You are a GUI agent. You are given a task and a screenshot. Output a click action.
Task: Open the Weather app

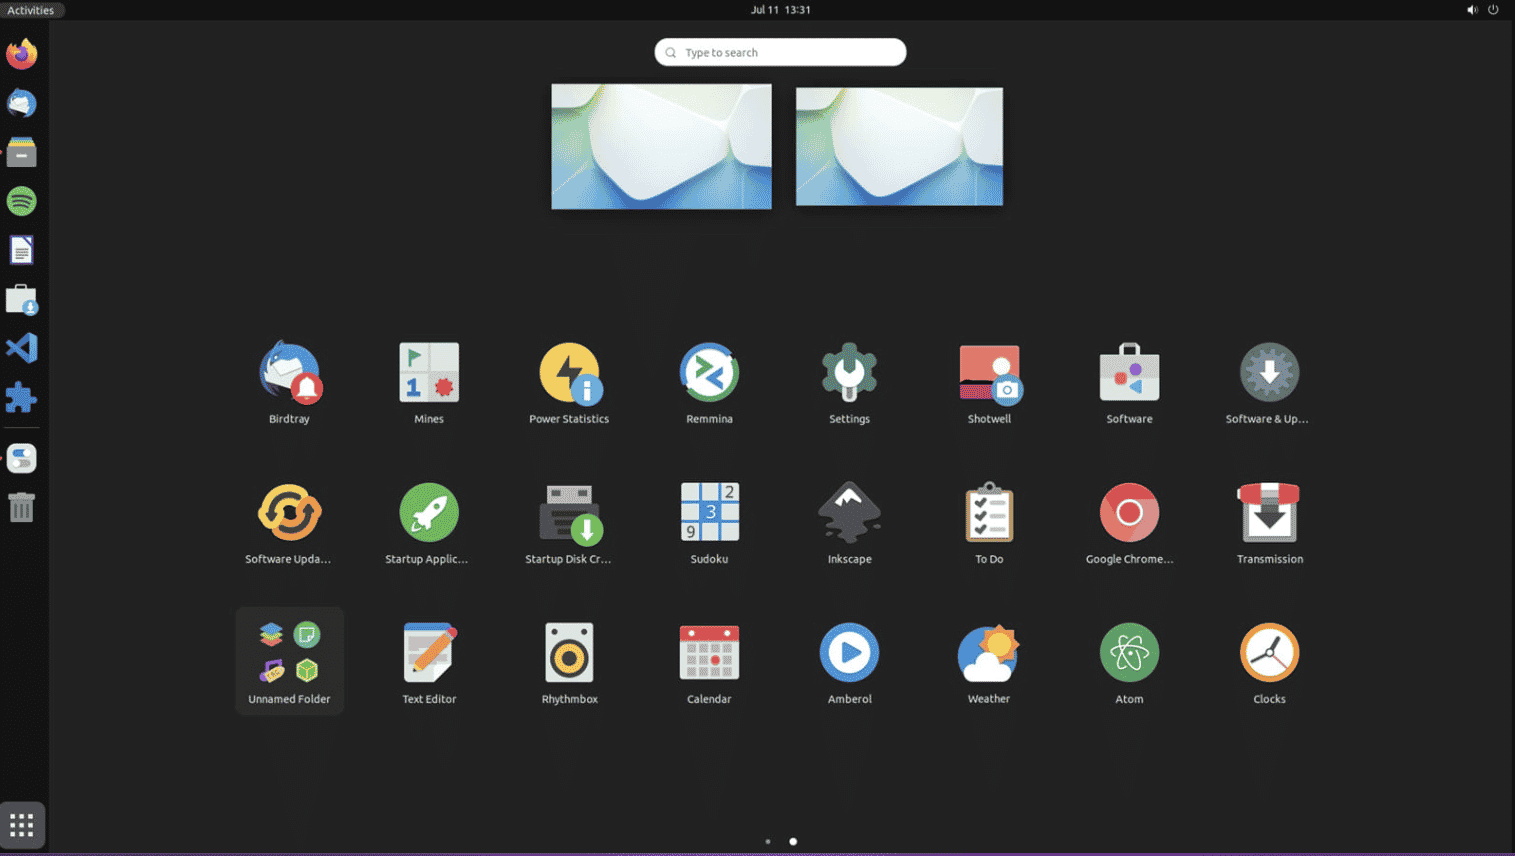989,664
